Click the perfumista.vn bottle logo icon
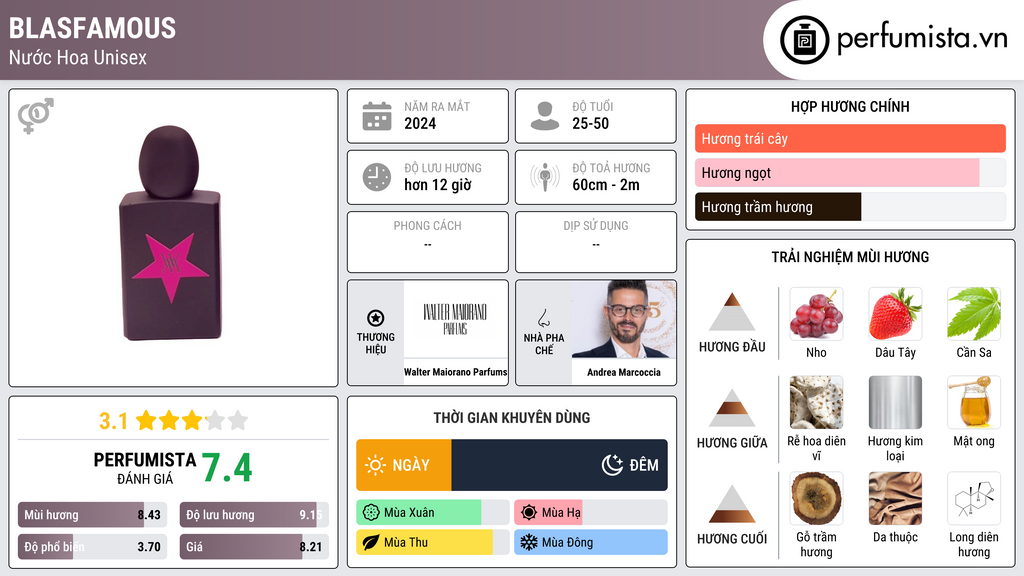Viewport: 1024px width, 576px height. click(804, 40)
